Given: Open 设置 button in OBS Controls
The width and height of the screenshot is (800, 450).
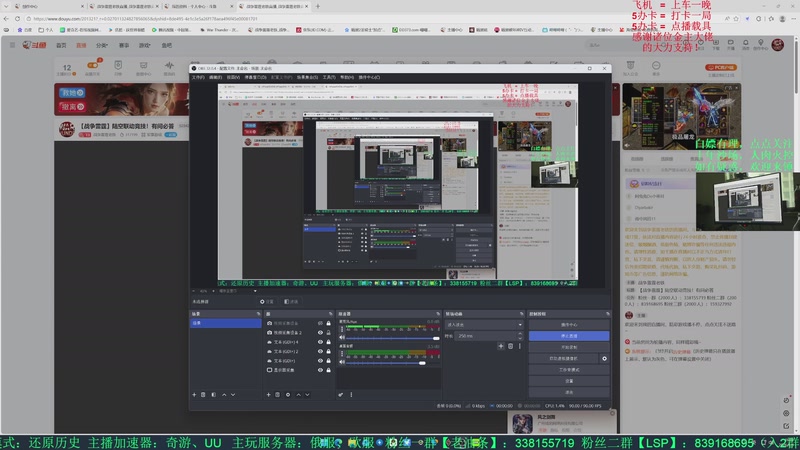Looking at the screenshot, I should tap(569, 381).
